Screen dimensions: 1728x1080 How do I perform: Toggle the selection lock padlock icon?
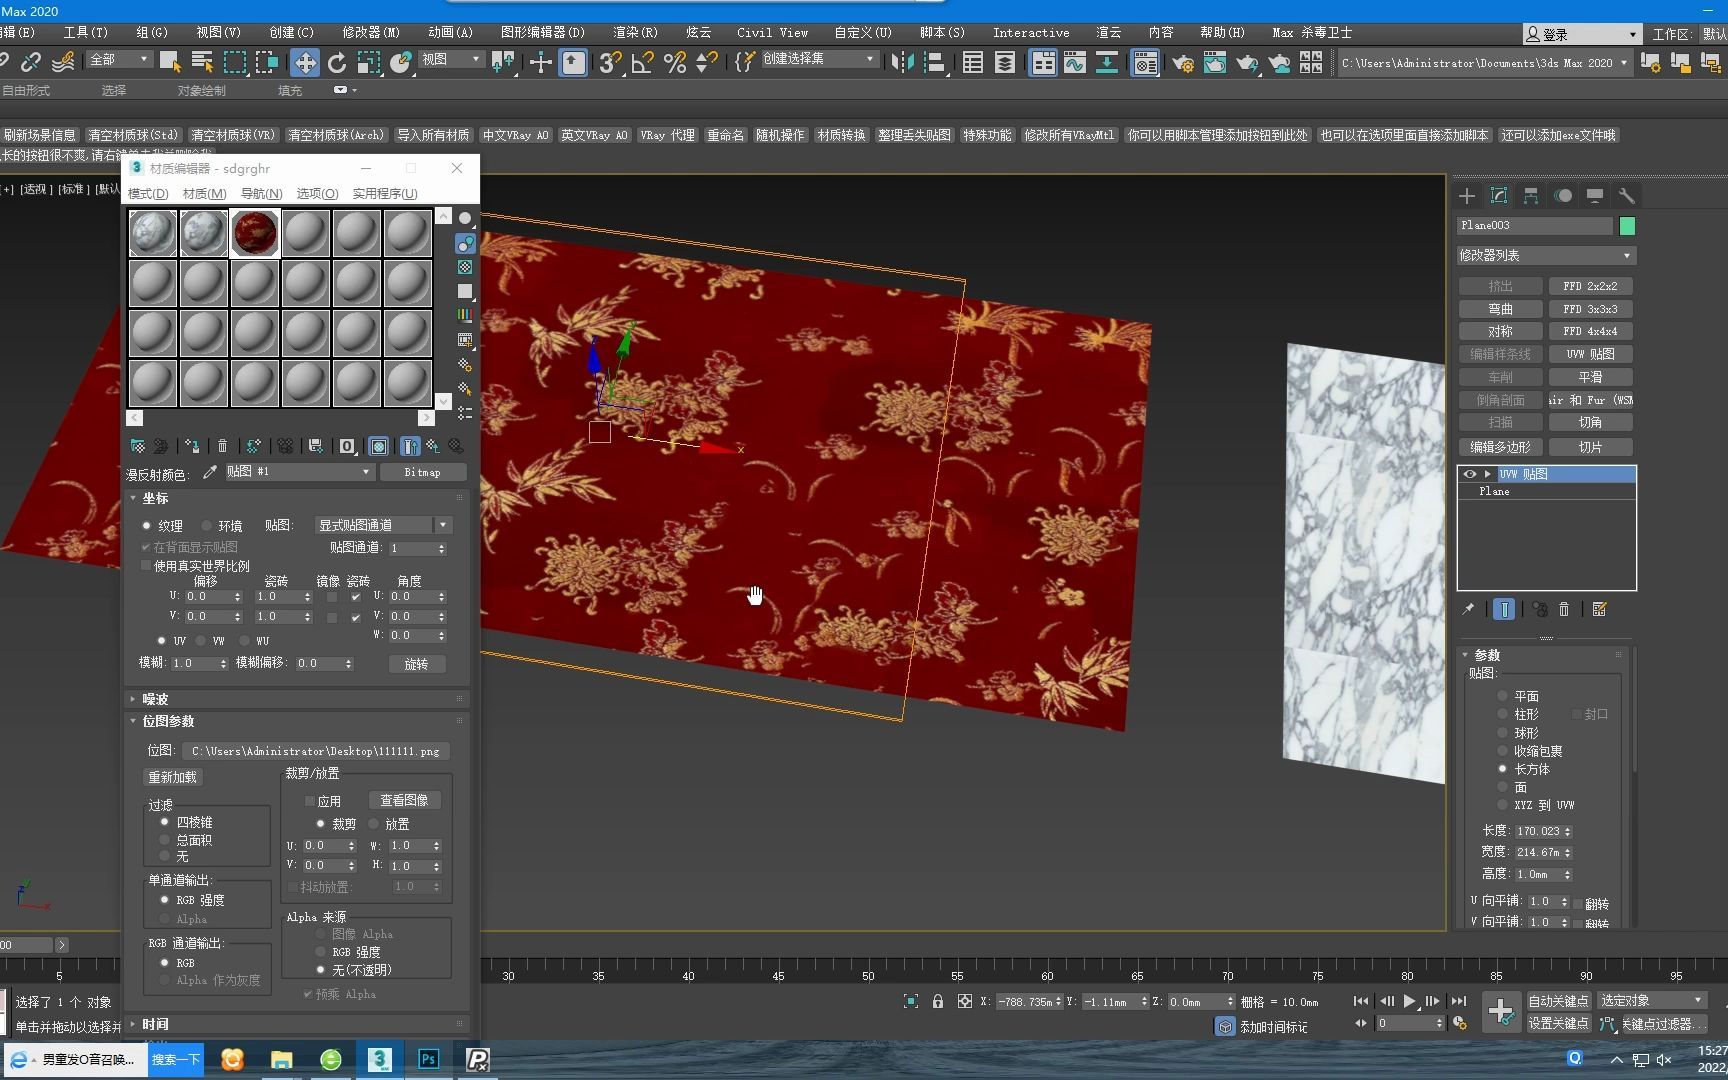click(938, 1001)
